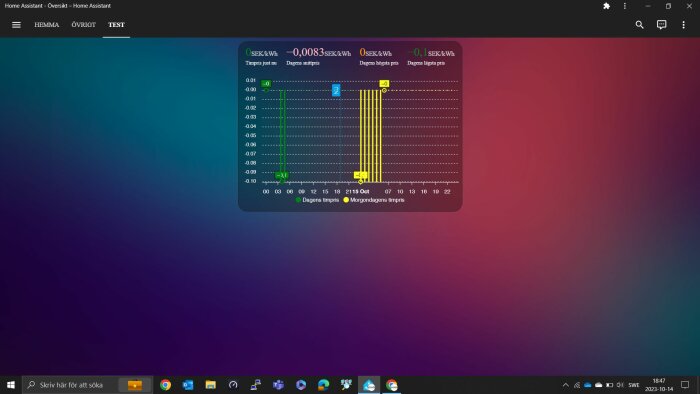Open the rightmost Chrome icon in taskbar
The image size is (700, 394).
(392, 385)
